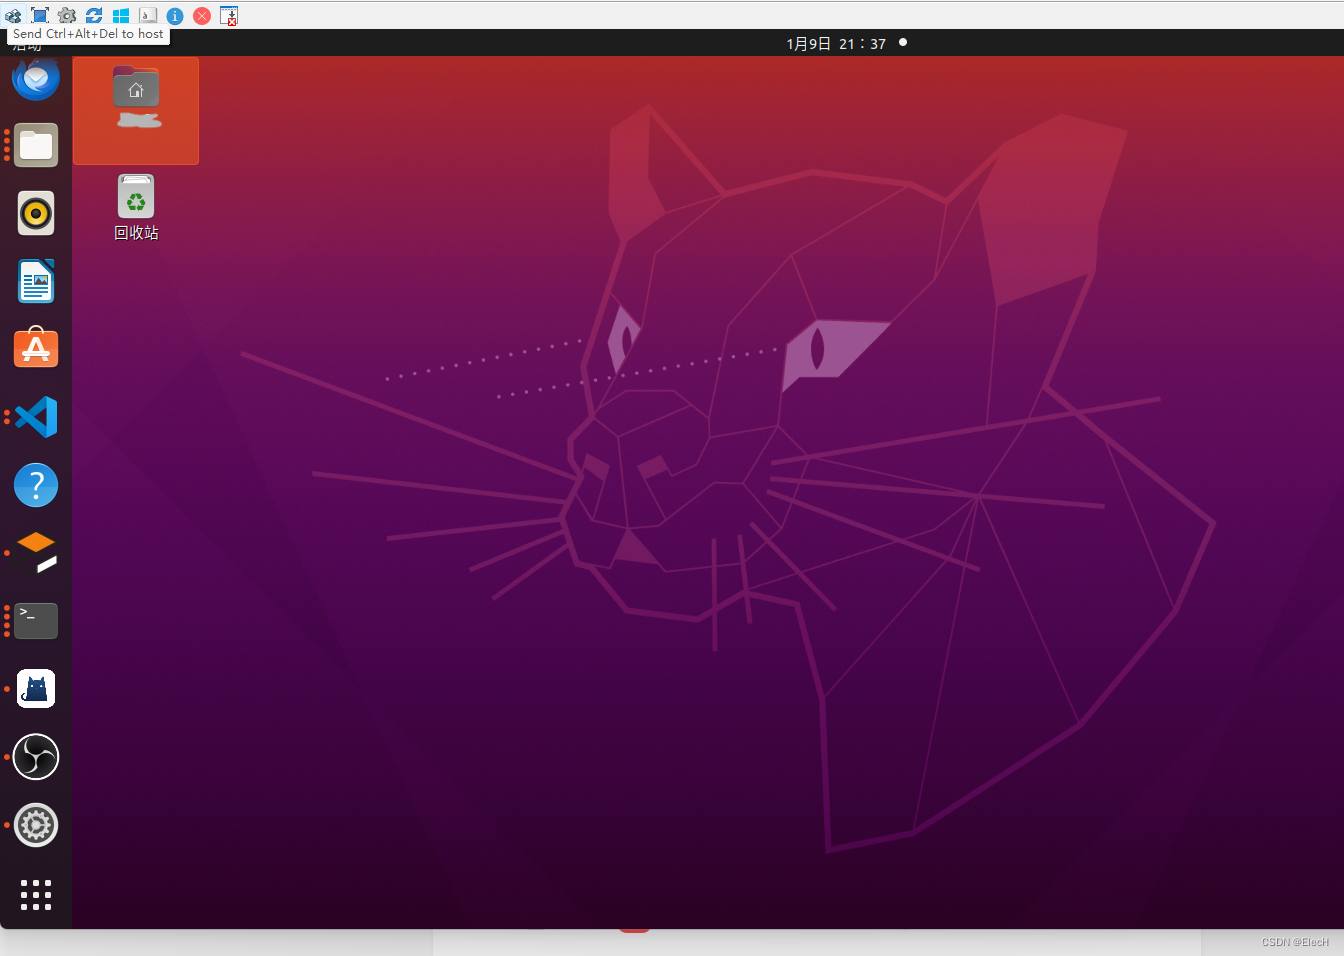
Task: Open the on-screen keyboard toolbar icon
Action: tap(147, 15)
